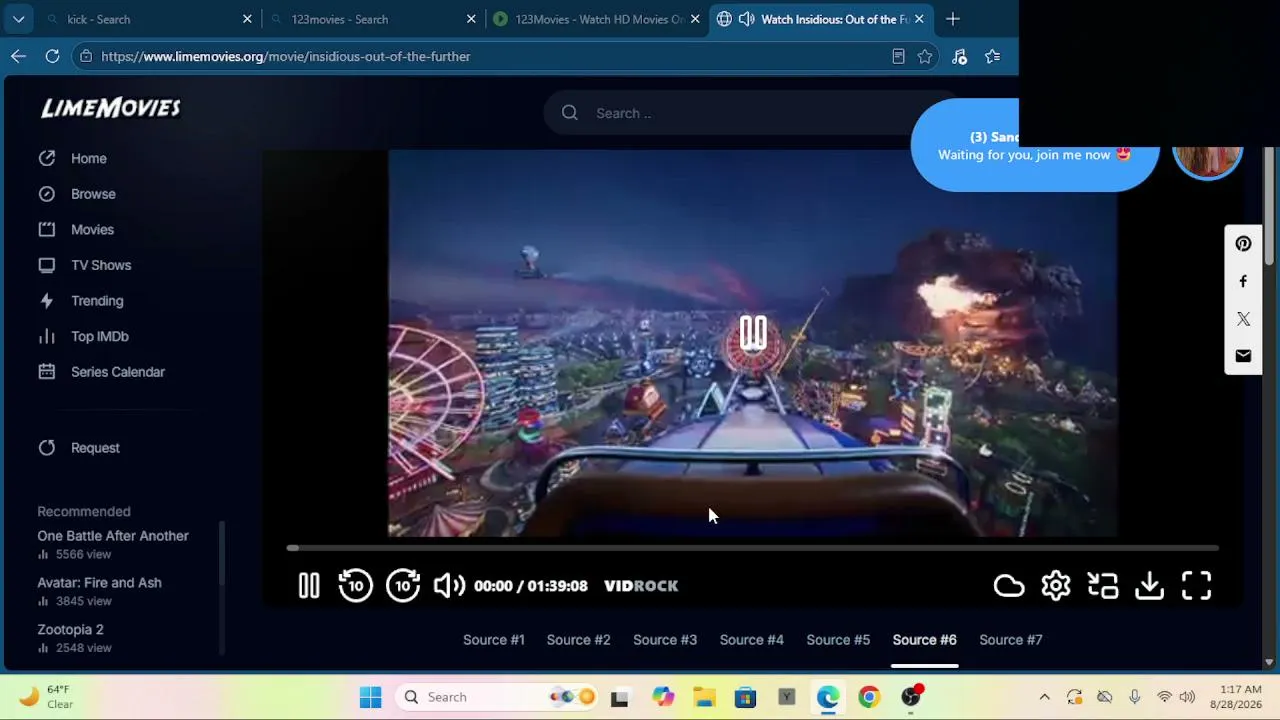Open the Movies section
1280x720 pixels.
[x=92, y=230]
